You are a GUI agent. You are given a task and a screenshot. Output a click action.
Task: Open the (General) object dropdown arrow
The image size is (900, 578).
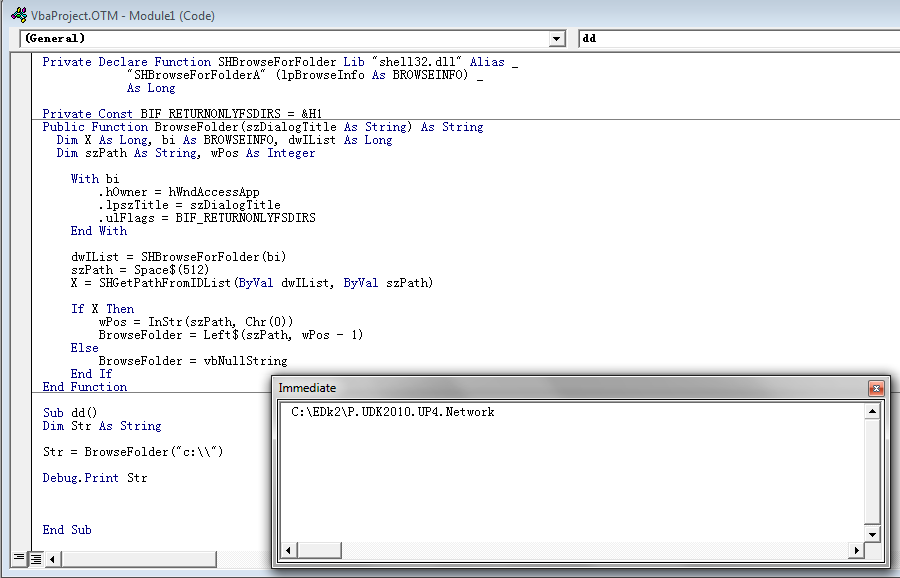coord(556,39)
